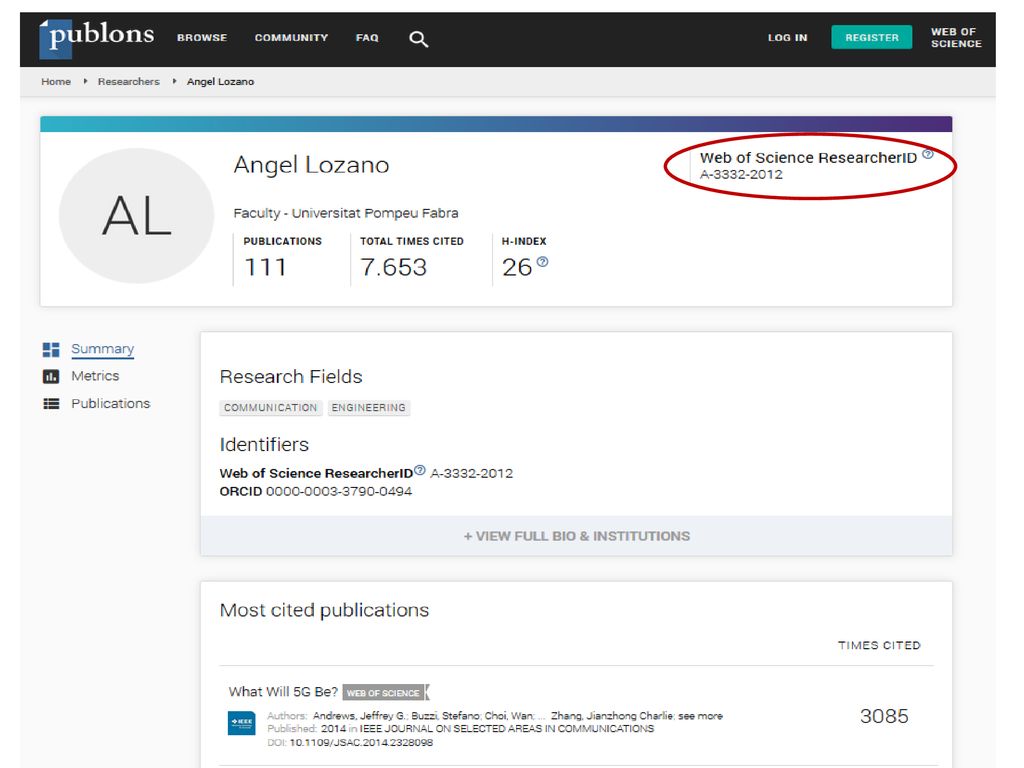Click the Web of Science badge
This screenshot has width=1024, height=768.
pyautogui.click(x=383, y=692)
